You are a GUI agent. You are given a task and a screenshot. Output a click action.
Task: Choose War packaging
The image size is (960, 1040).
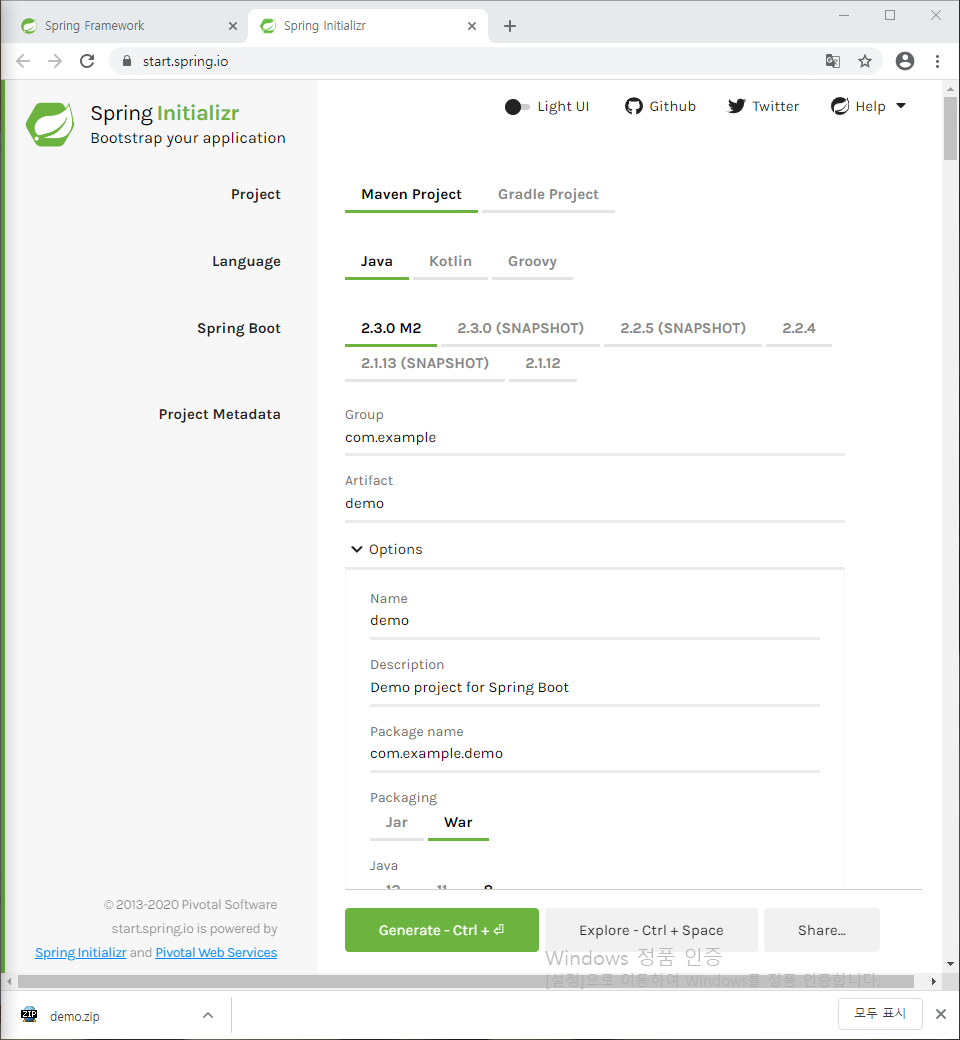458,823
